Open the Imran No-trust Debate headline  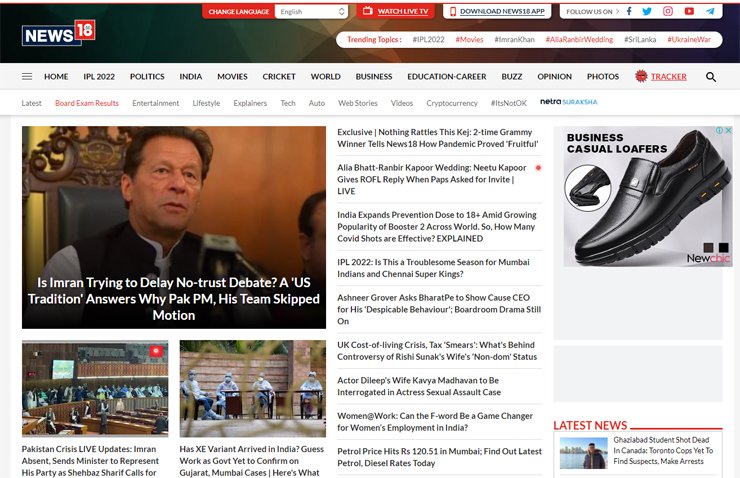pyautogui.click(x=174, y=299)
